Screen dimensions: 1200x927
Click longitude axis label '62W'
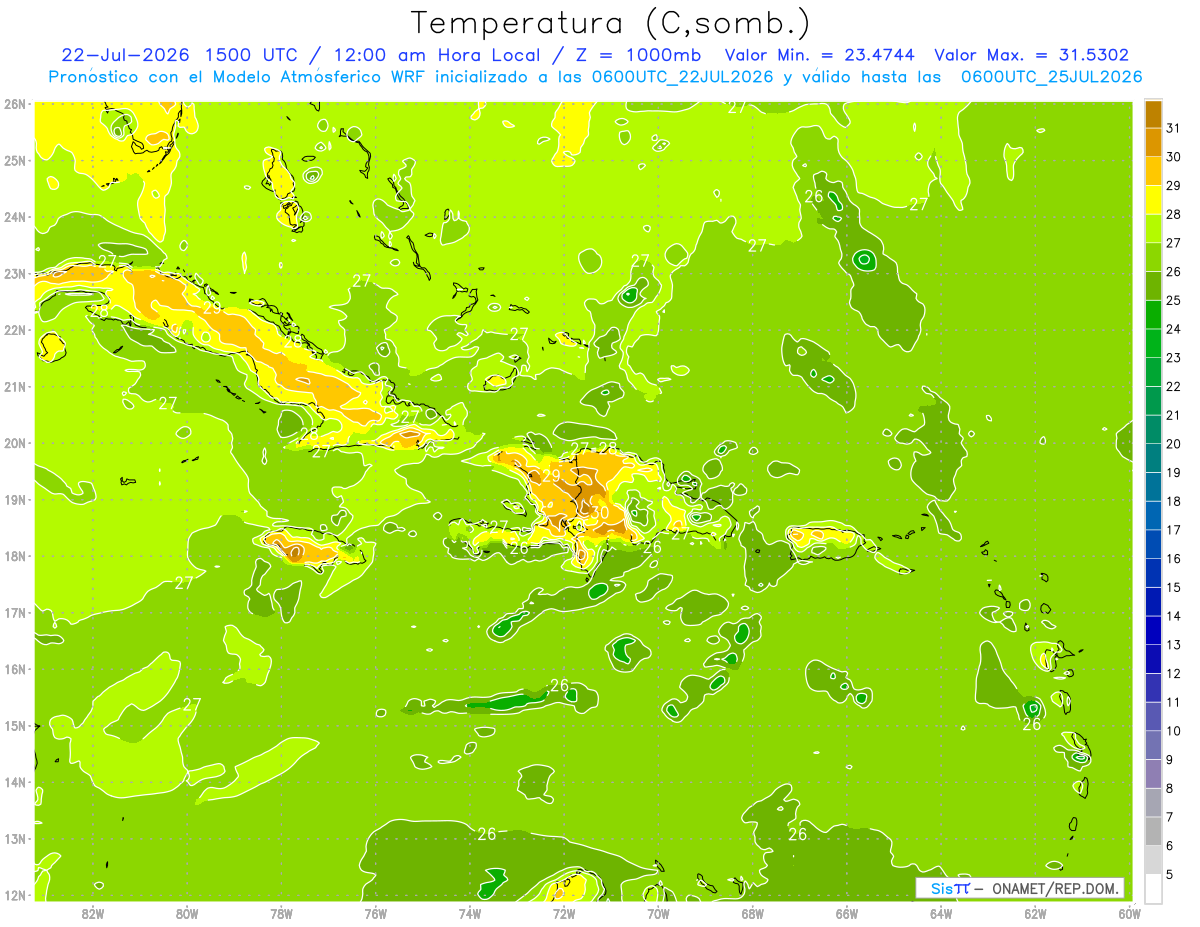pos(1035,913)
